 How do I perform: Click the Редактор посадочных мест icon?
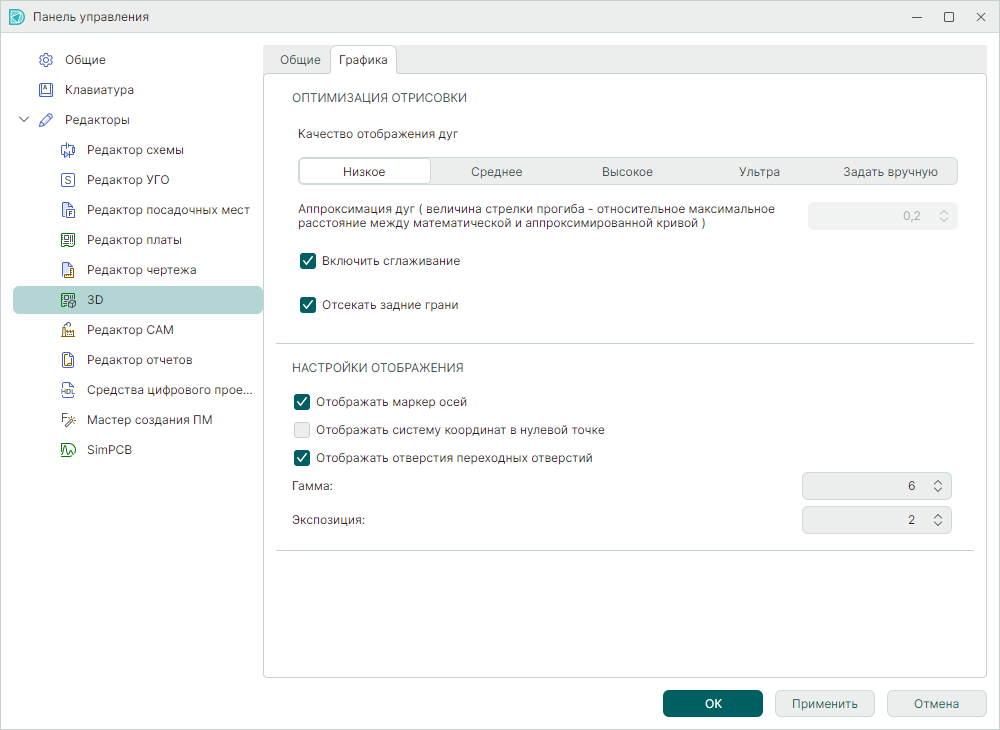coord(68,210)
